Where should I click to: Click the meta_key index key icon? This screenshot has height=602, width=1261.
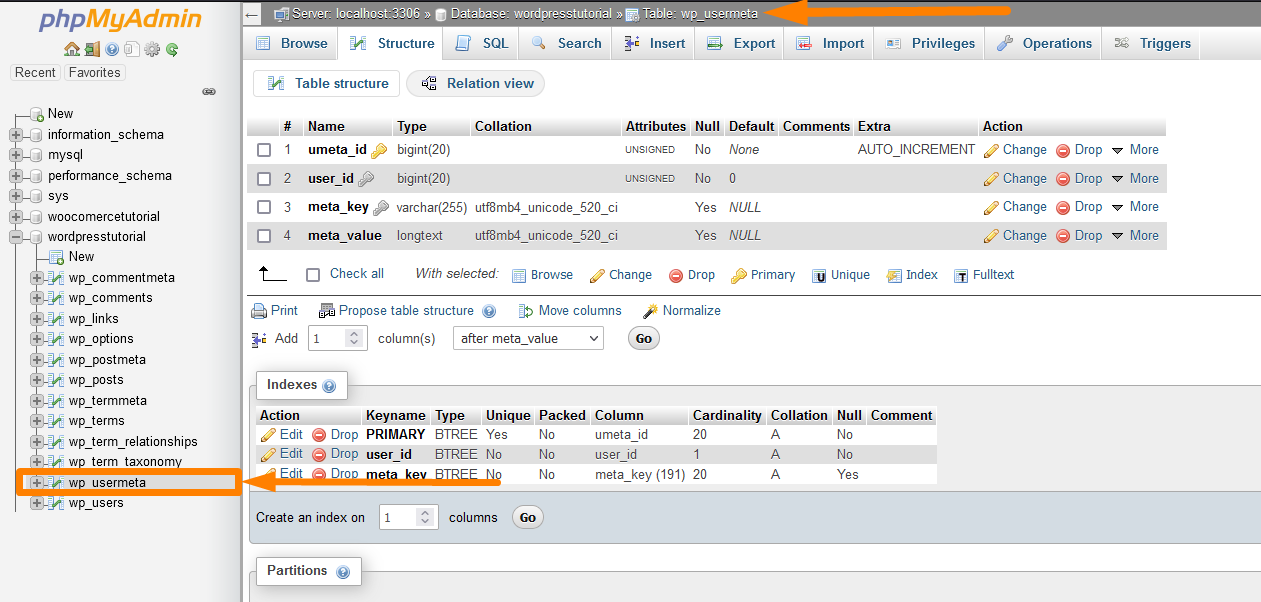click(x=381, y=208)
